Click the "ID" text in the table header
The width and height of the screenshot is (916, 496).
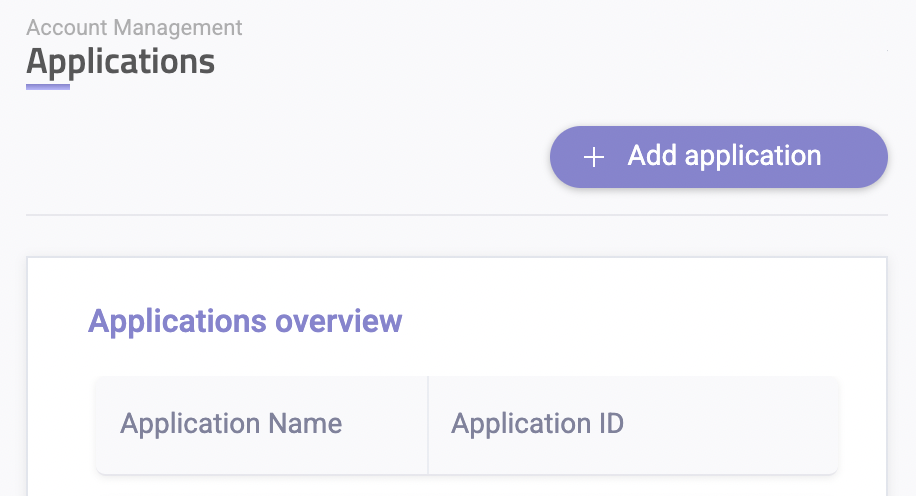tap(610, 423)
